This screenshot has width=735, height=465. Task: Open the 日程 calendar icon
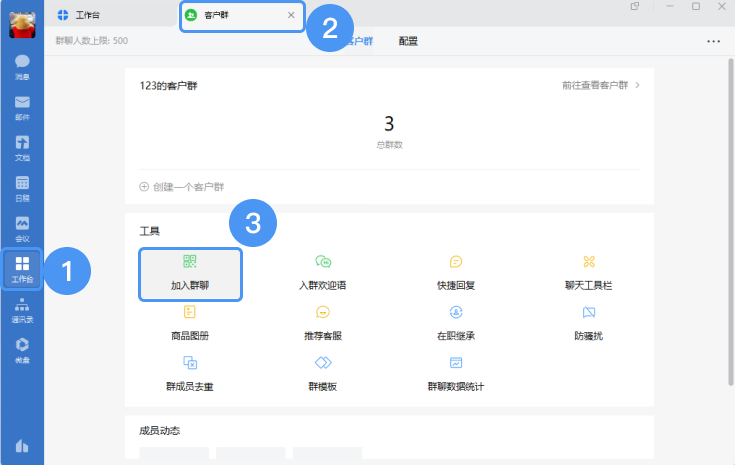[22, 188]
